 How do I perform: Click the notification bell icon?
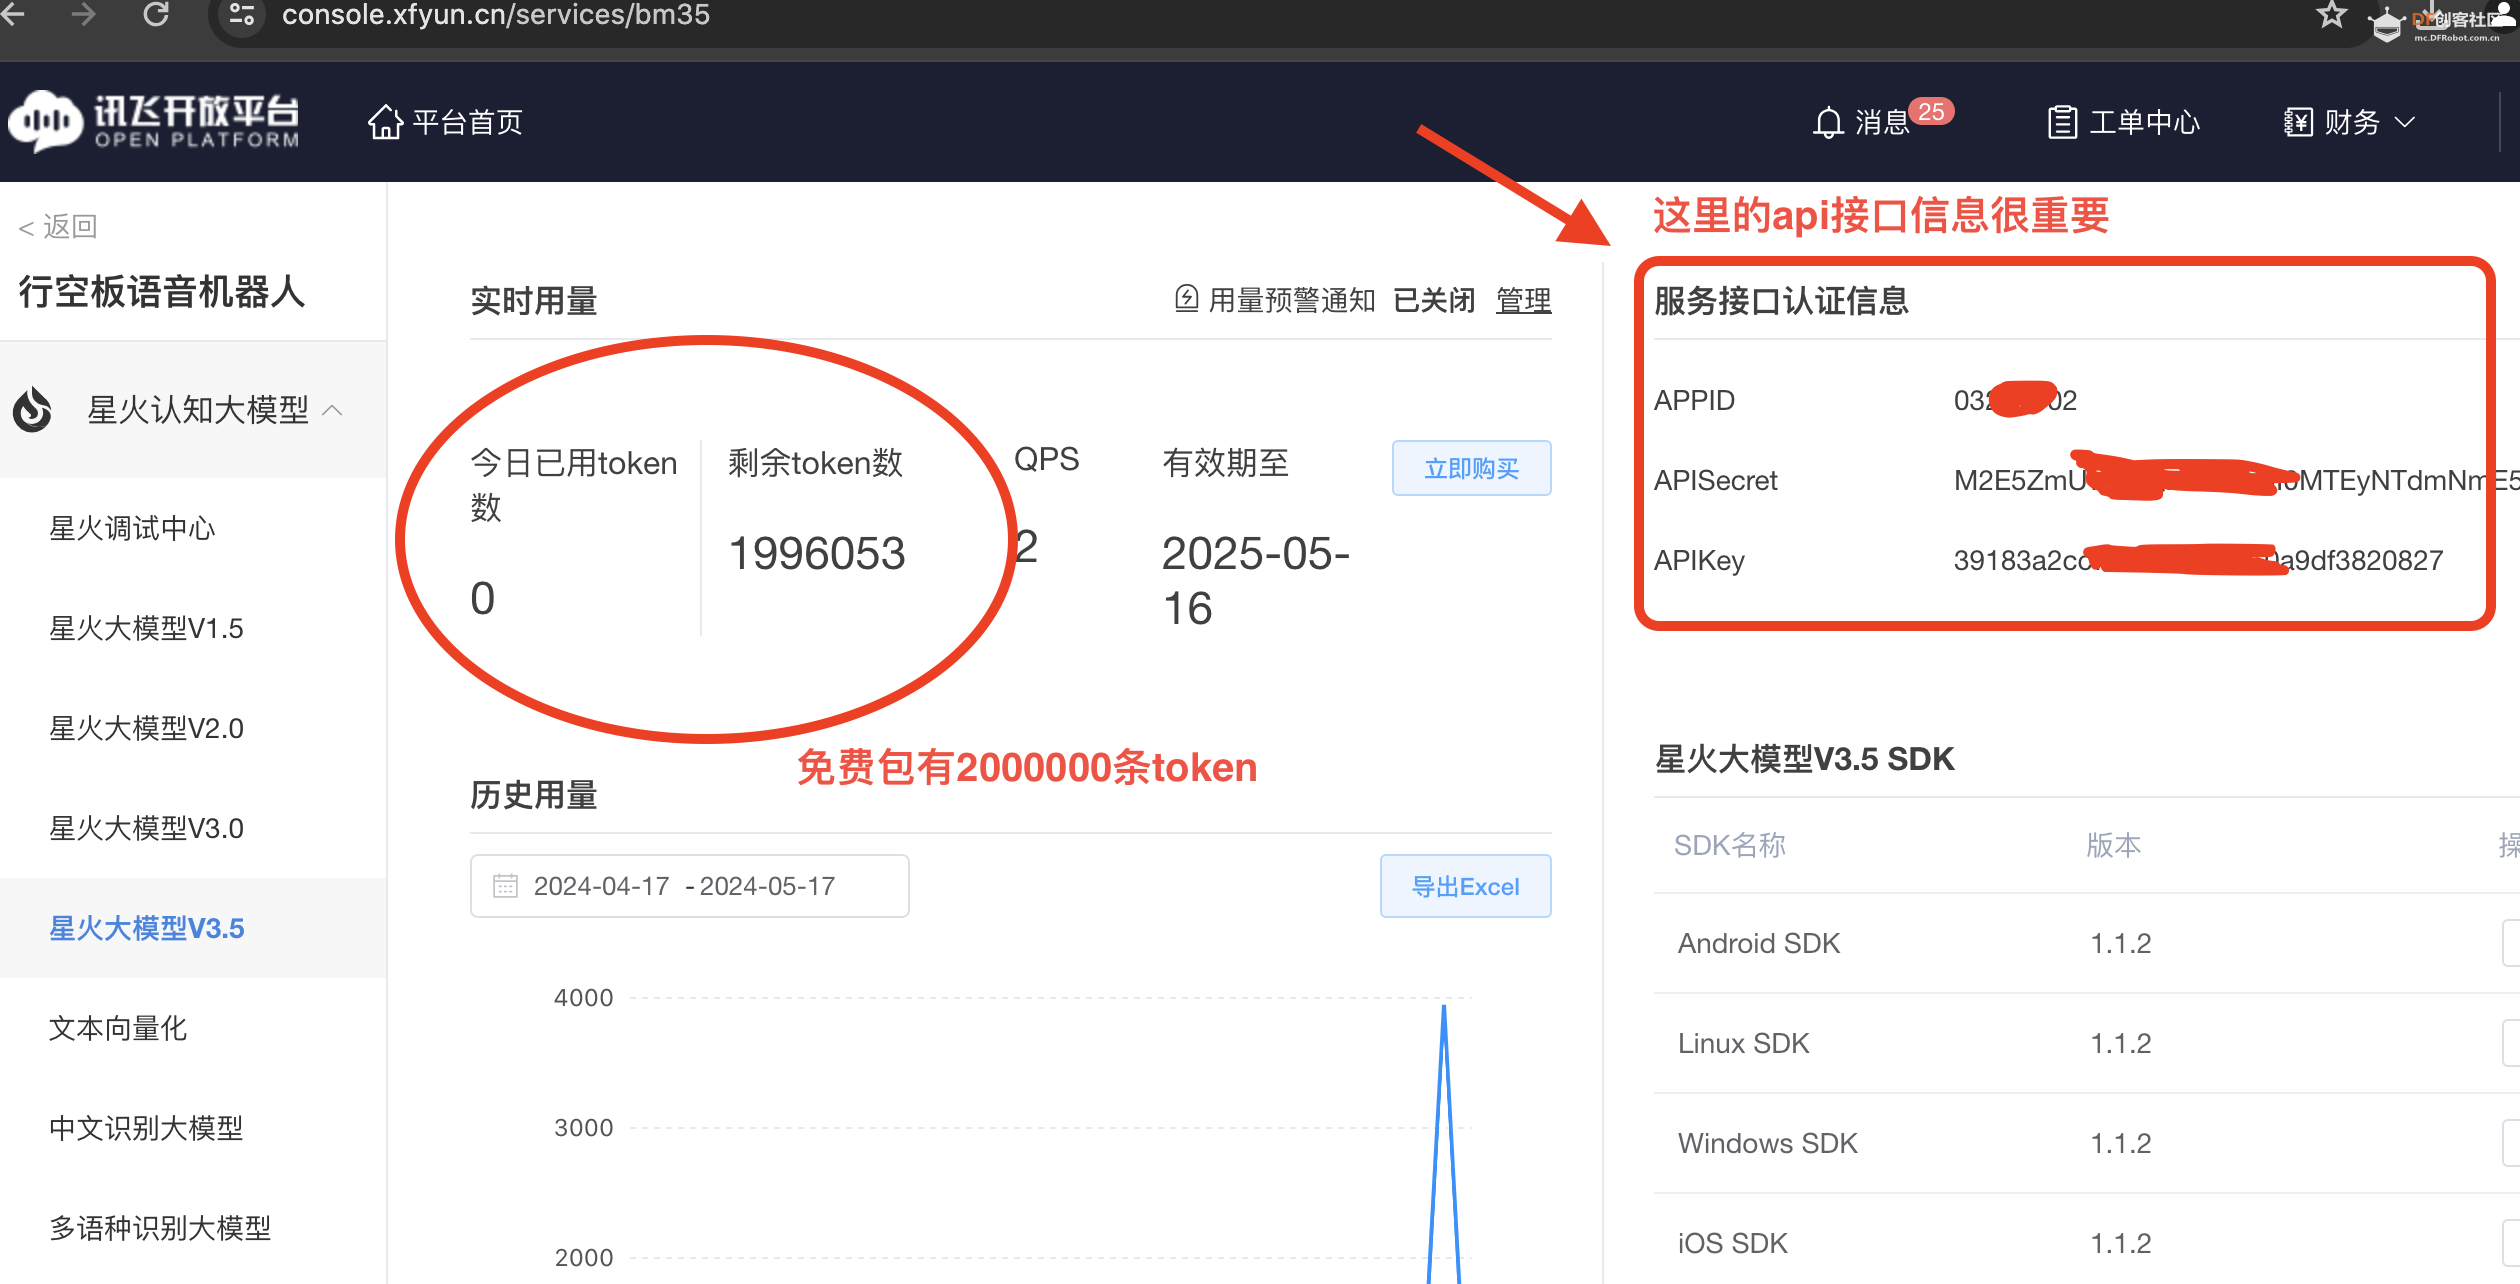pyautogui.click(x=1828, y=122)
